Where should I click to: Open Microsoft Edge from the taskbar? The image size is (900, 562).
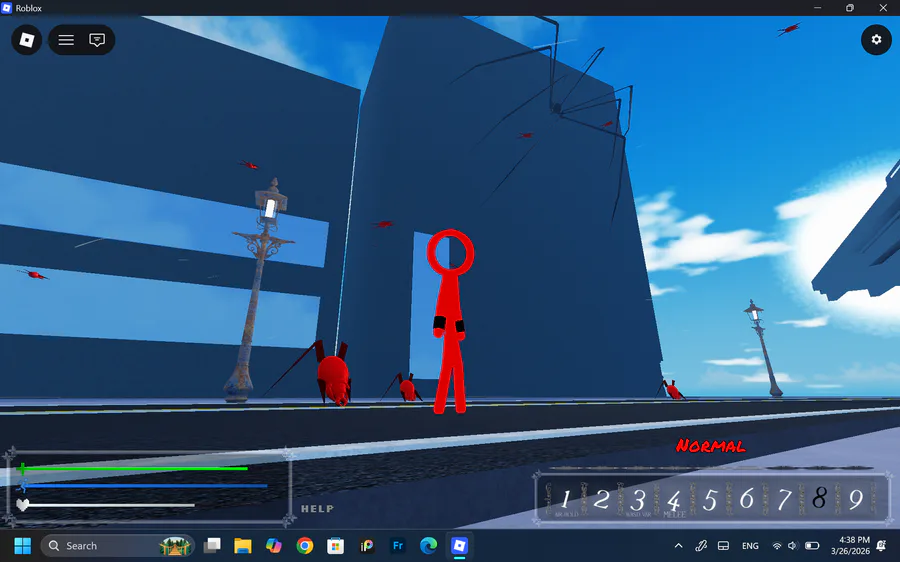[428, 545]
